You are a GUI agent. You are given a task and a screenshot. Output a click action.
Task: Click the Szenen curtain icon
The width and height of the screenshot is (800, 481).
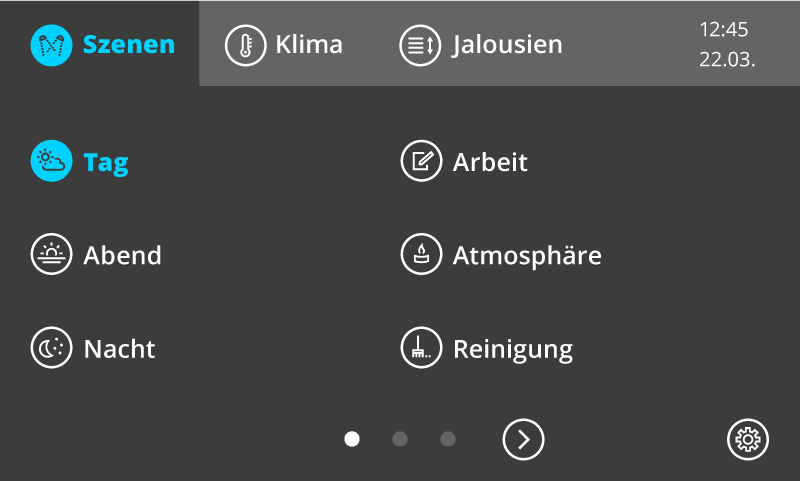pyautogui.click(x=51, y=45)
